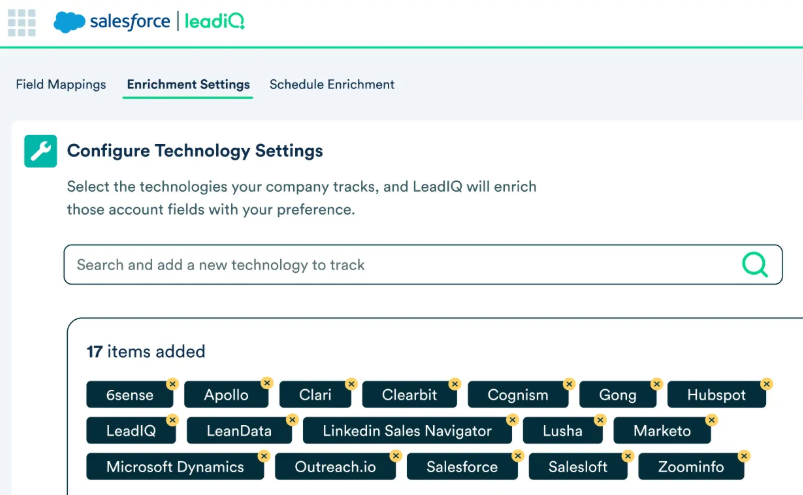Image resolution: width=803 pixels, height=495 pixels.
Task: Remove the Lusha tag
Action: (x=601, y=420)
